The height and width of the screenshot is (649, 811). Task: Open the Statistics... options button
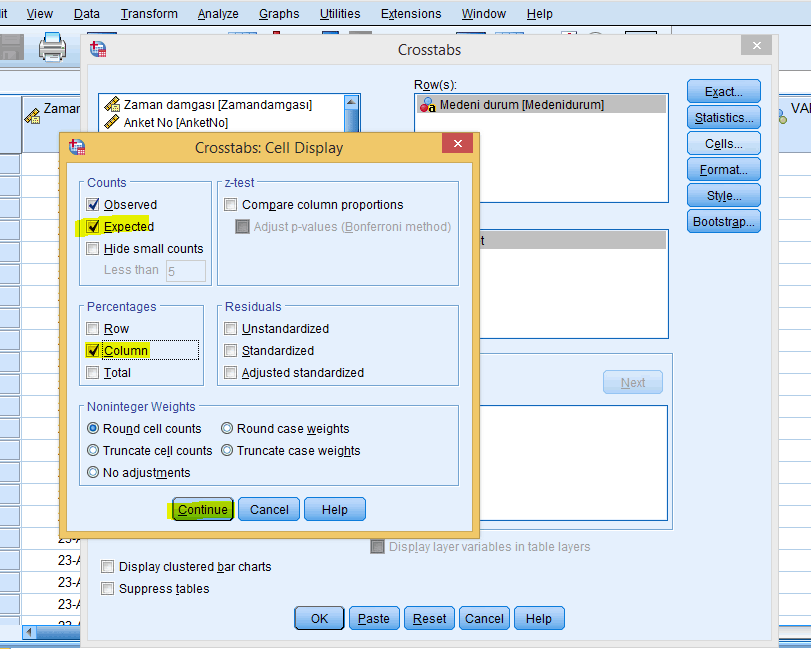tap(724, 118)
